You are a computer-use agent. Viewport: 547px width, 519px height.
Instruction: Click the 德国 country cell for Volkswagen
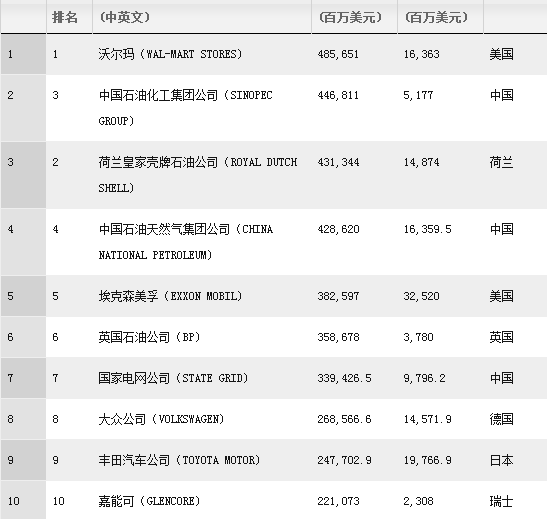click(x=501, y=419)
